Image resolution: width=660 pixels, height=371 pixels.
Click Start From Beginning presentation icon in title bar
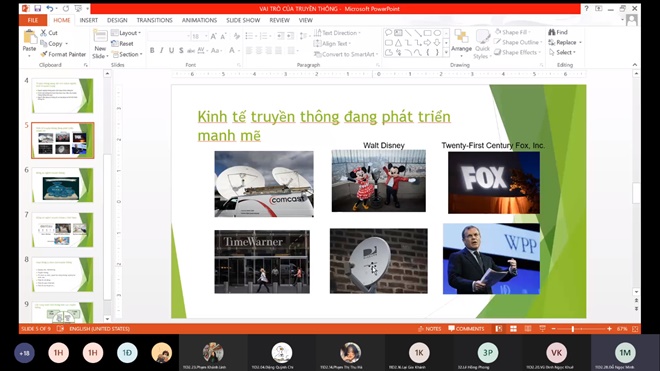coord(78,8)
